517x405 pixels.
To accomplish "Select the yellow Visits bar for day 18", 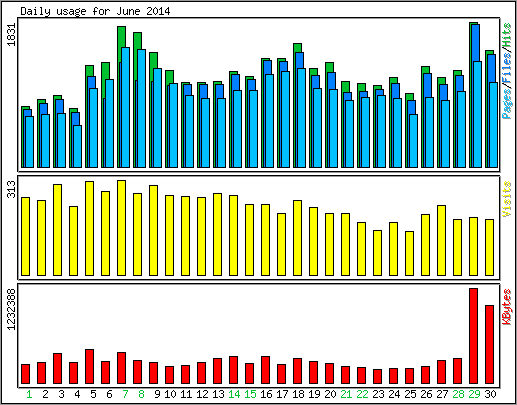I will [x=297, y=238].
